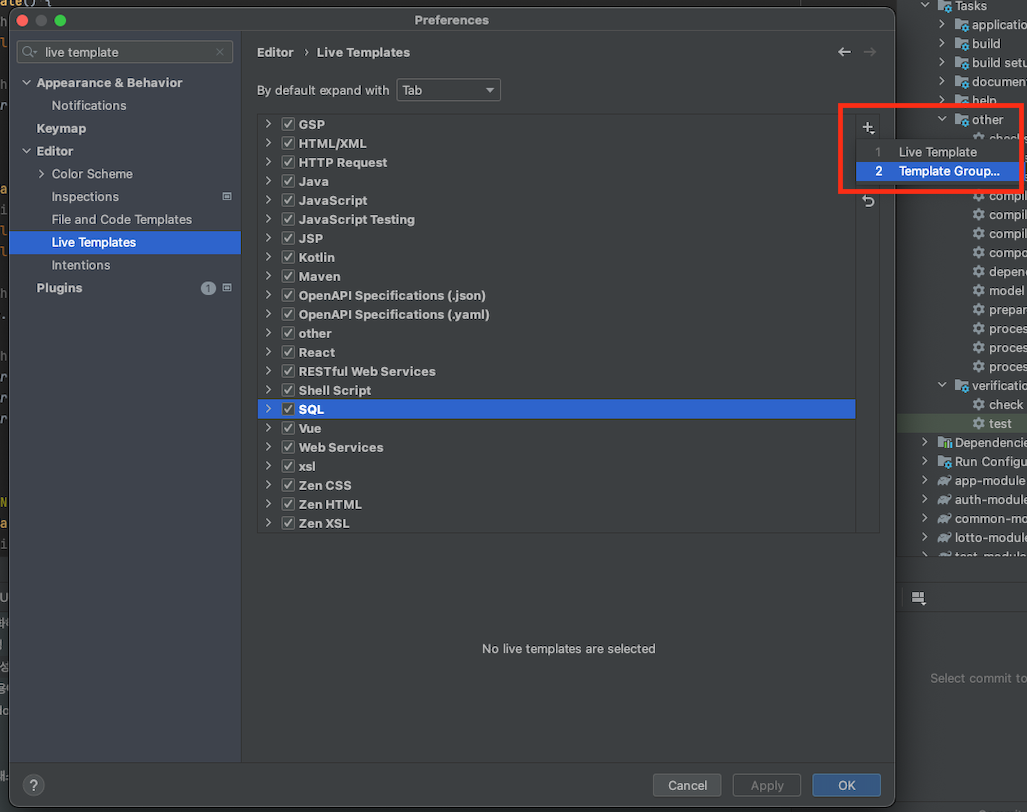Screen dimensions: 1027x812
Task: Toggle the Java template group checkbox
Action: click(288, 181)
